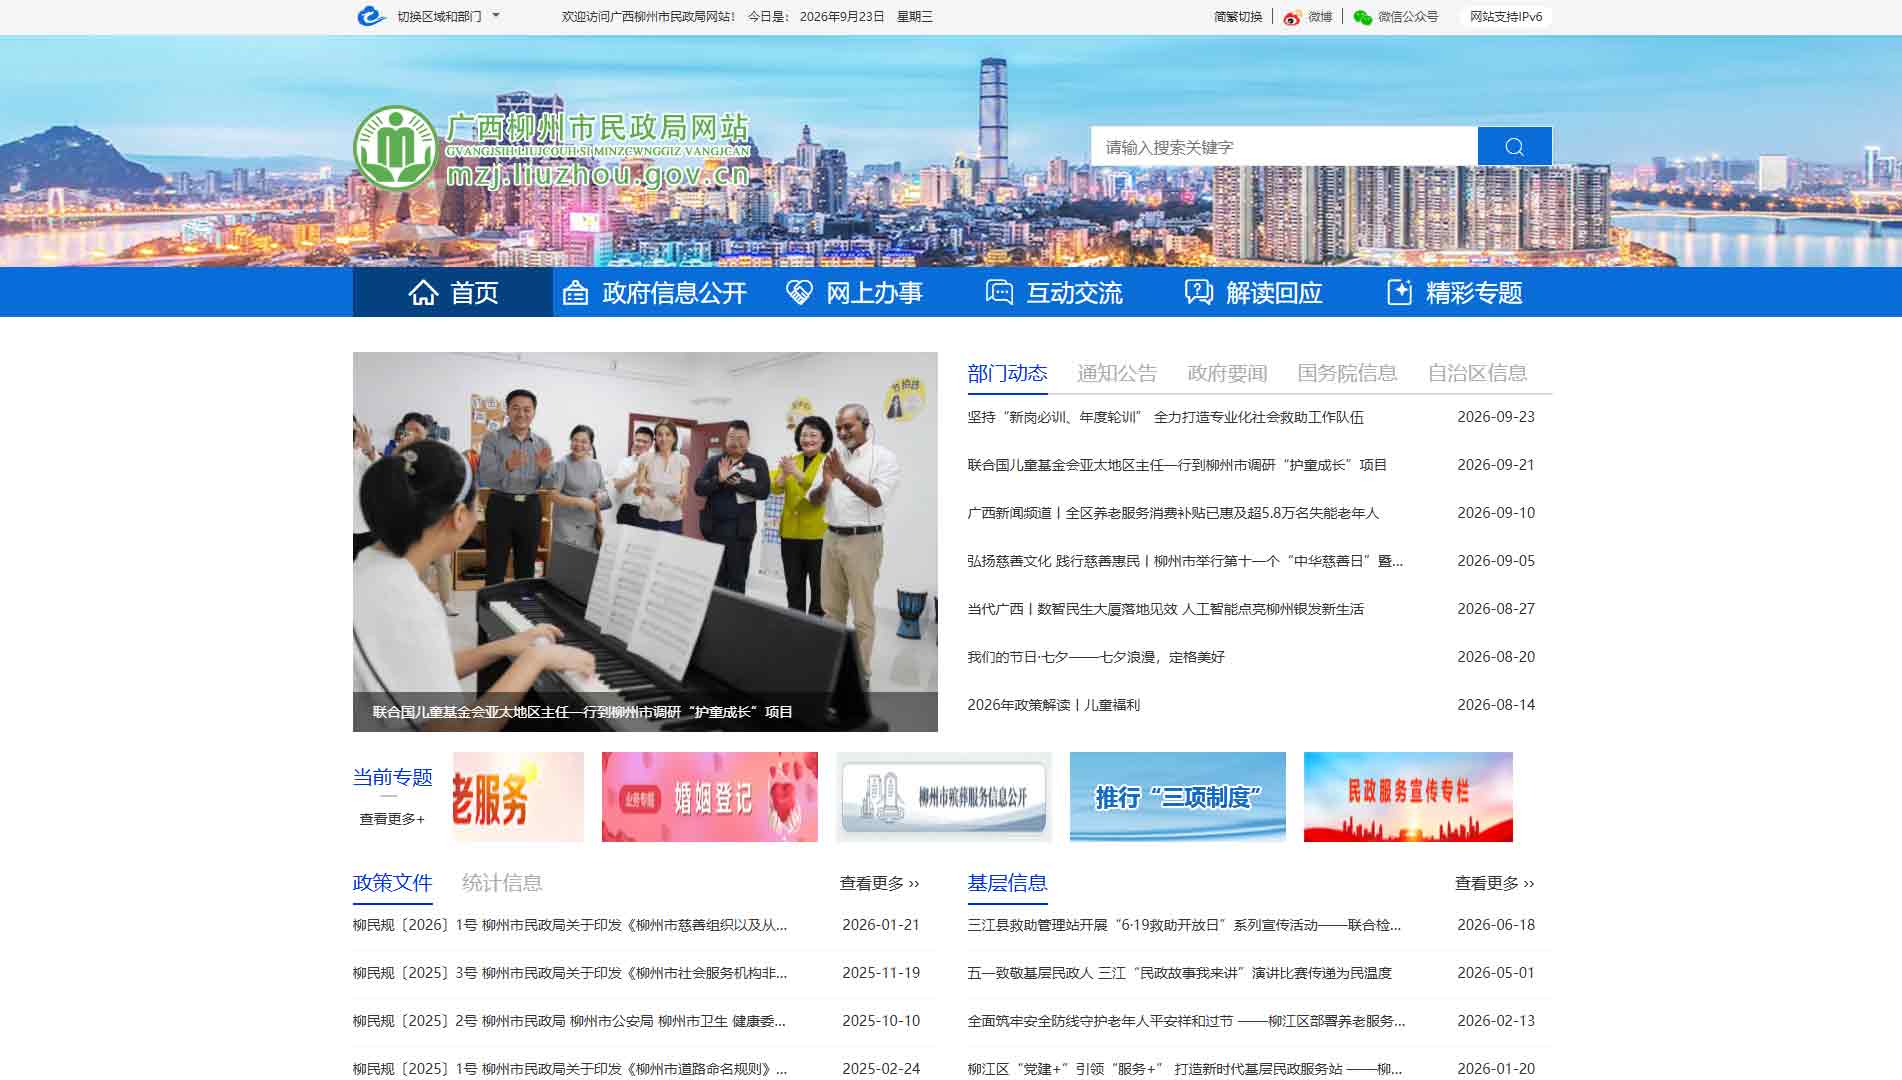Image resolution: width=1902 pixels, height=1080 pixels.
Task: Click the piano photo news slide
Action: pyautogui.click(x=645, y=541)
